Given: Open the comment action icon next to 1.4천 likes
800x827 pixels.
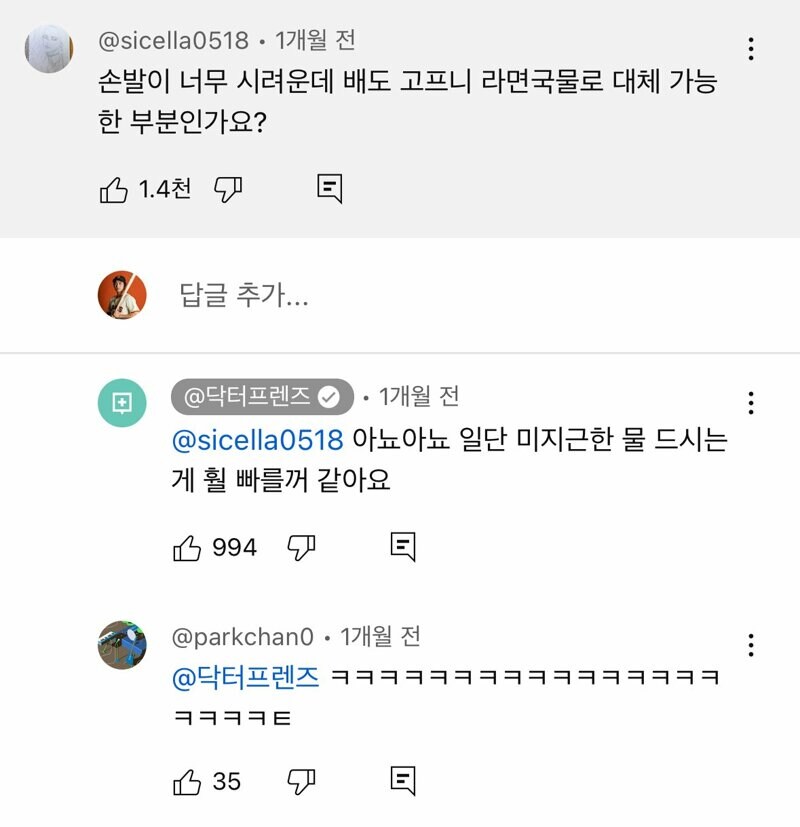Looking at the screenshot, I should click(330, 186).
